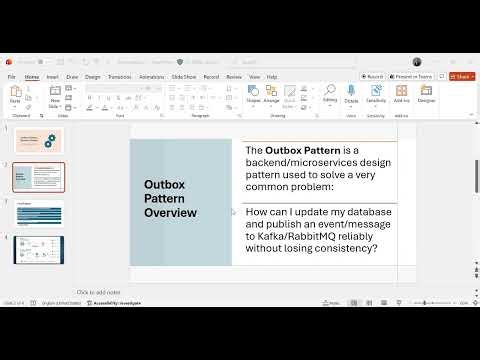Switch to the Animations tab
The height and width of the screenshot is (360, 480).
(152, 77)
